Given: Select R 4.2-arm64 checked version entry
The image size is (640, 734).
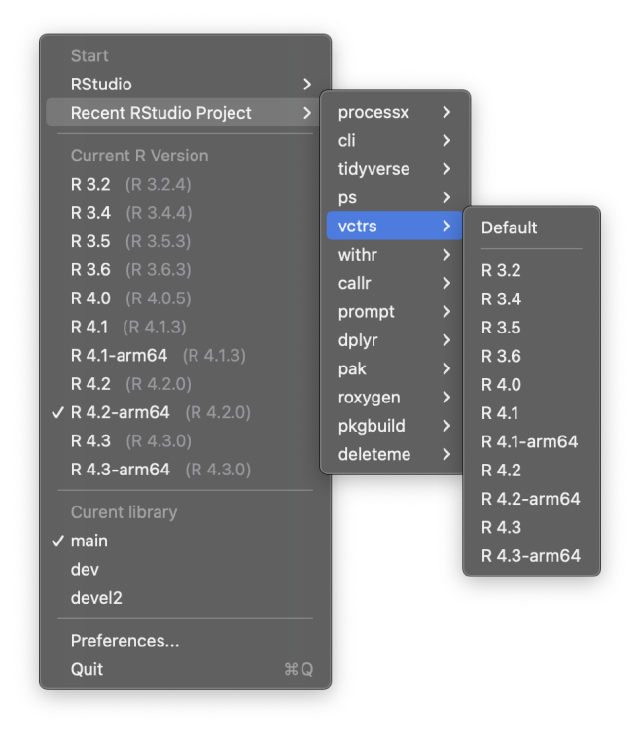Looking at the screenshot, I should pyautogui.click(x=120, y=412).
